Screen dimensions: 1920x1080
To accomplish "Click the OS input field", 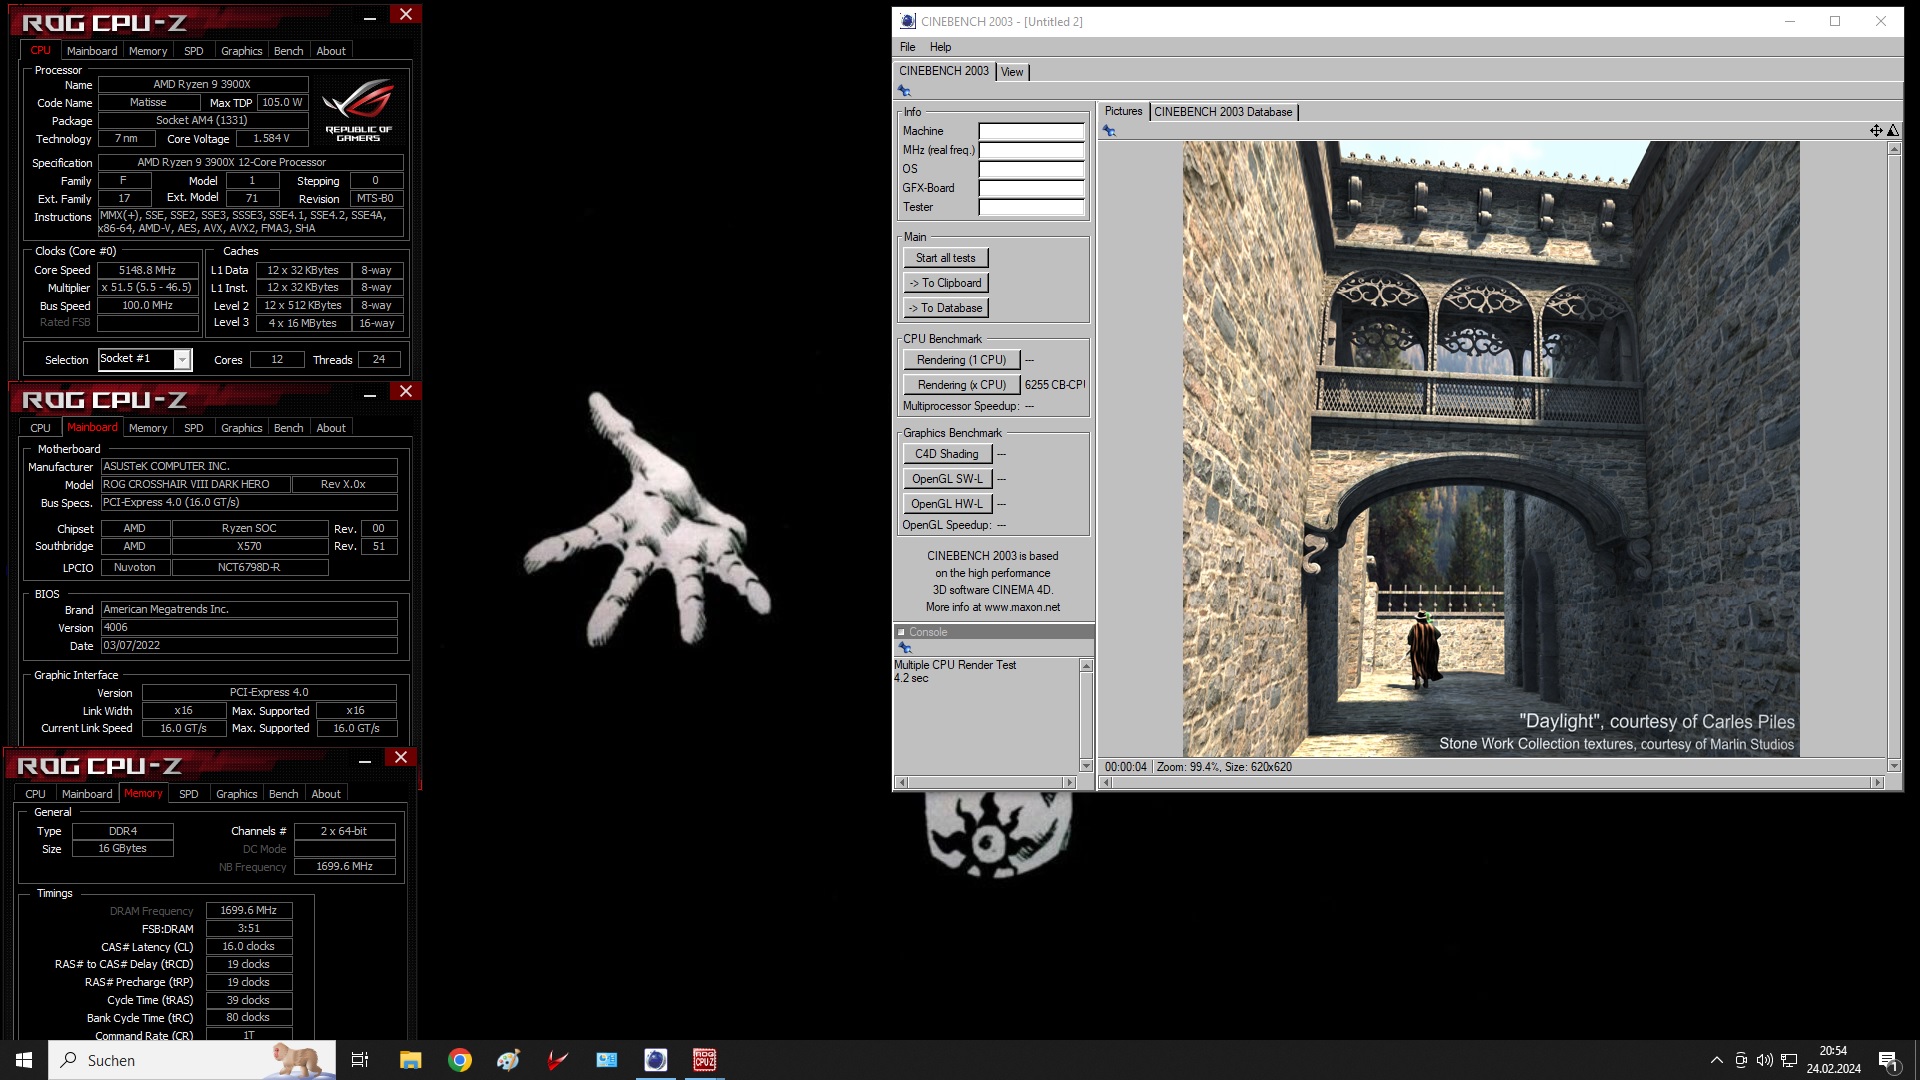I will click(1031, 169).
